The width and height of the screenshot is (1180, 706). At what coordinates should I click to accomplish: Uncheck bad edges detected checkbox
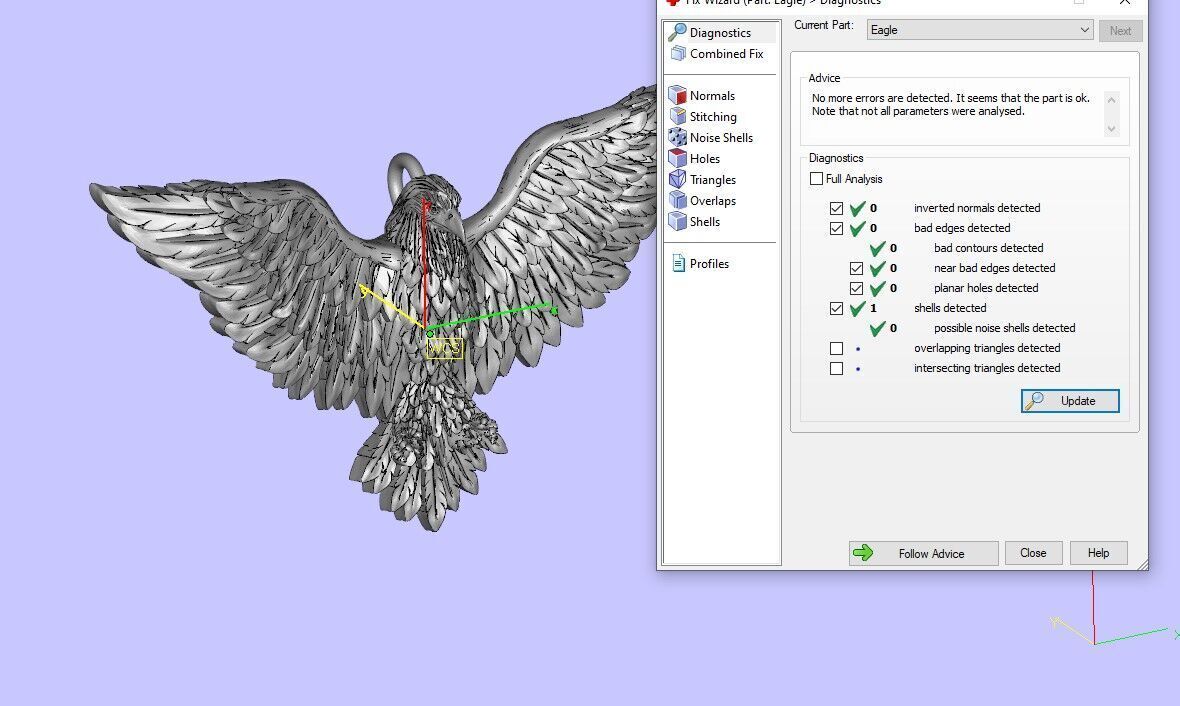click(x=836, y=228)
